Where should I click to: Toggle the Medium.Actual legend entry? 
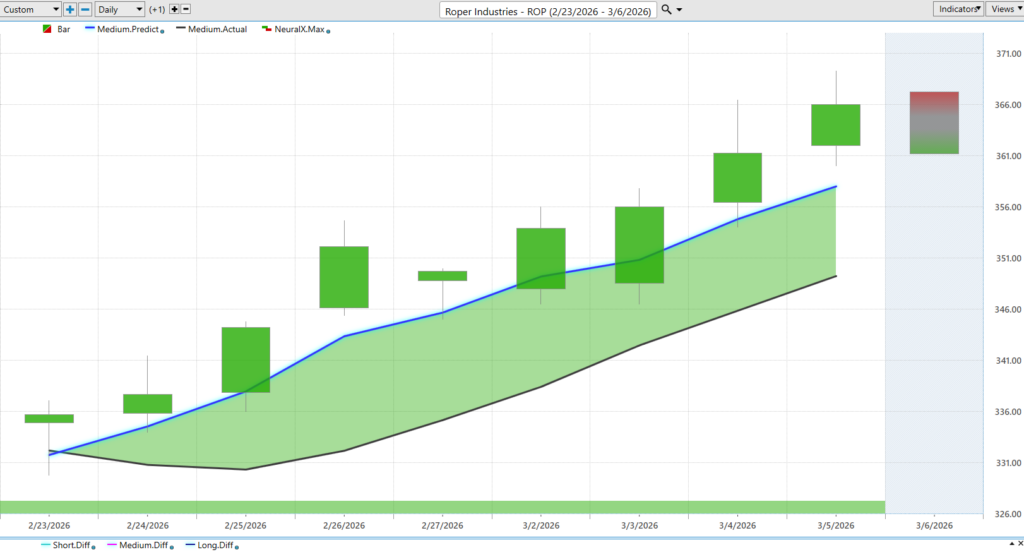(x=212, y=29)
